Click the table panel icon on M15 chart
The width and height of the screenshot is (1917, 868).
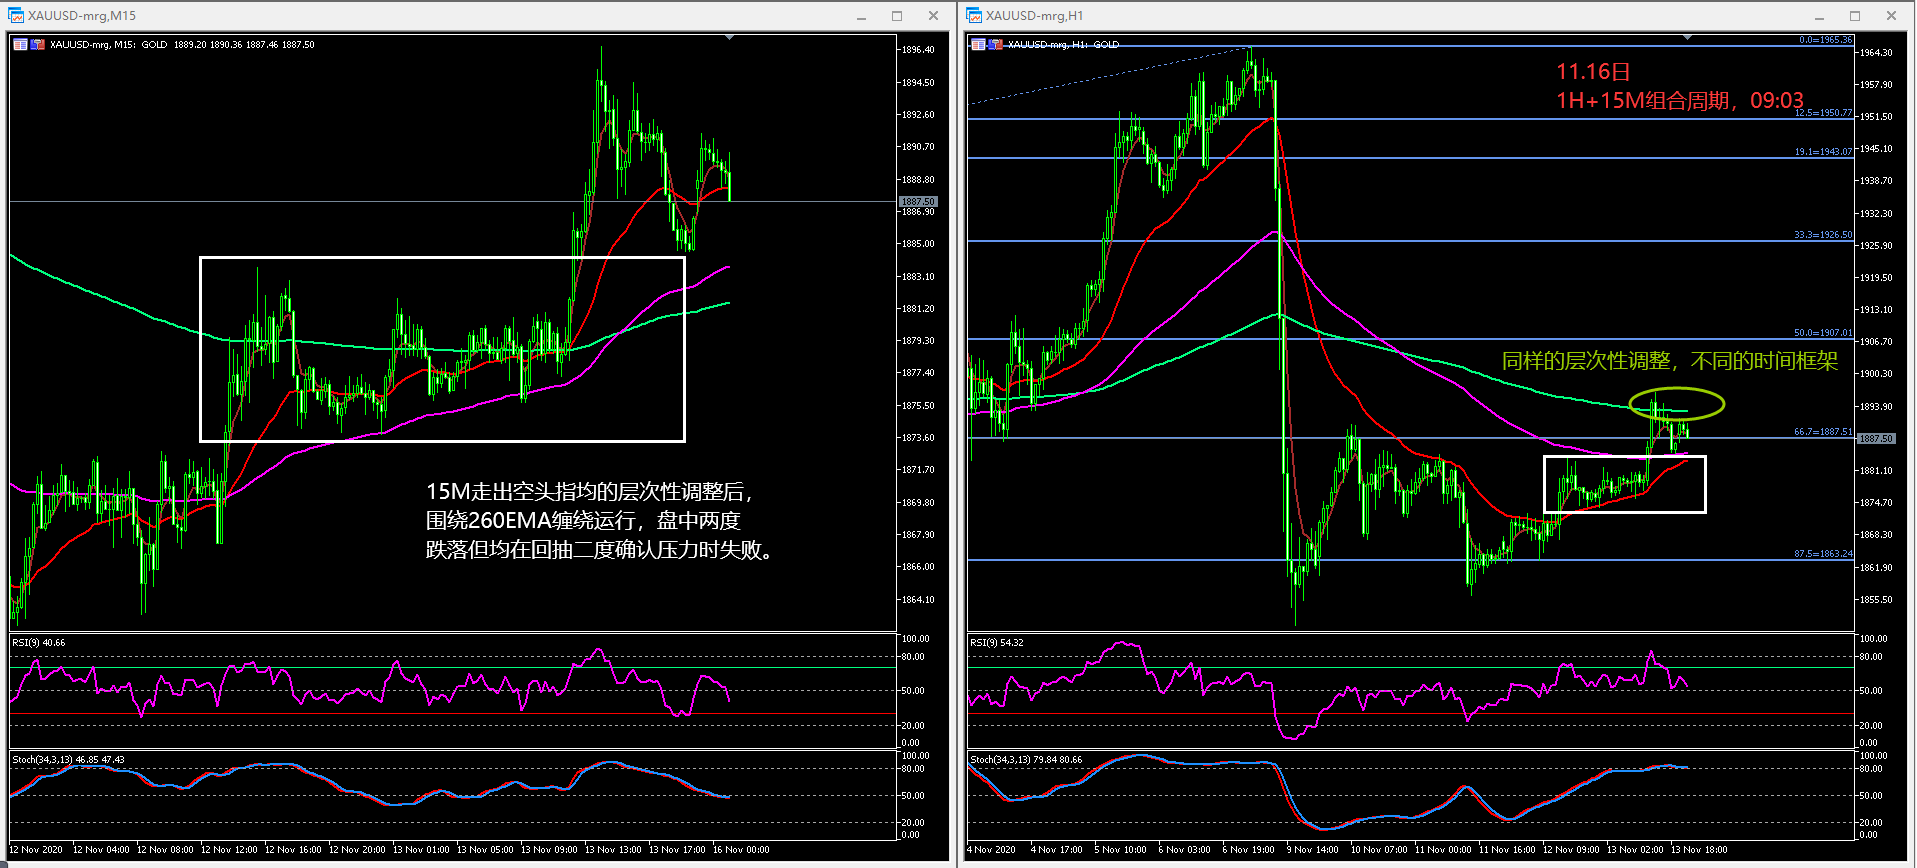pyautogui.click(x=20, y=45)
